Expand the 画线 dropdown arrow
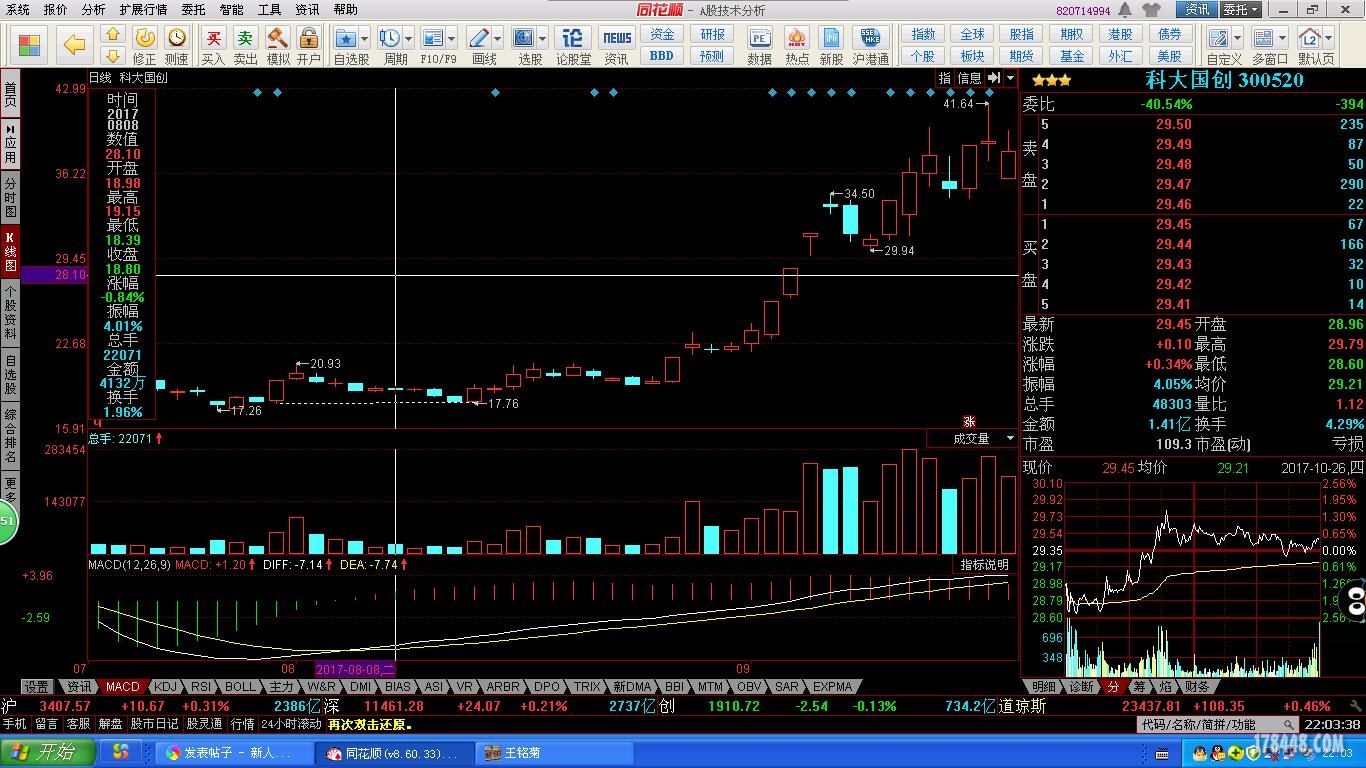This screenshot has height=768, width=1366. tap(498, 39)
